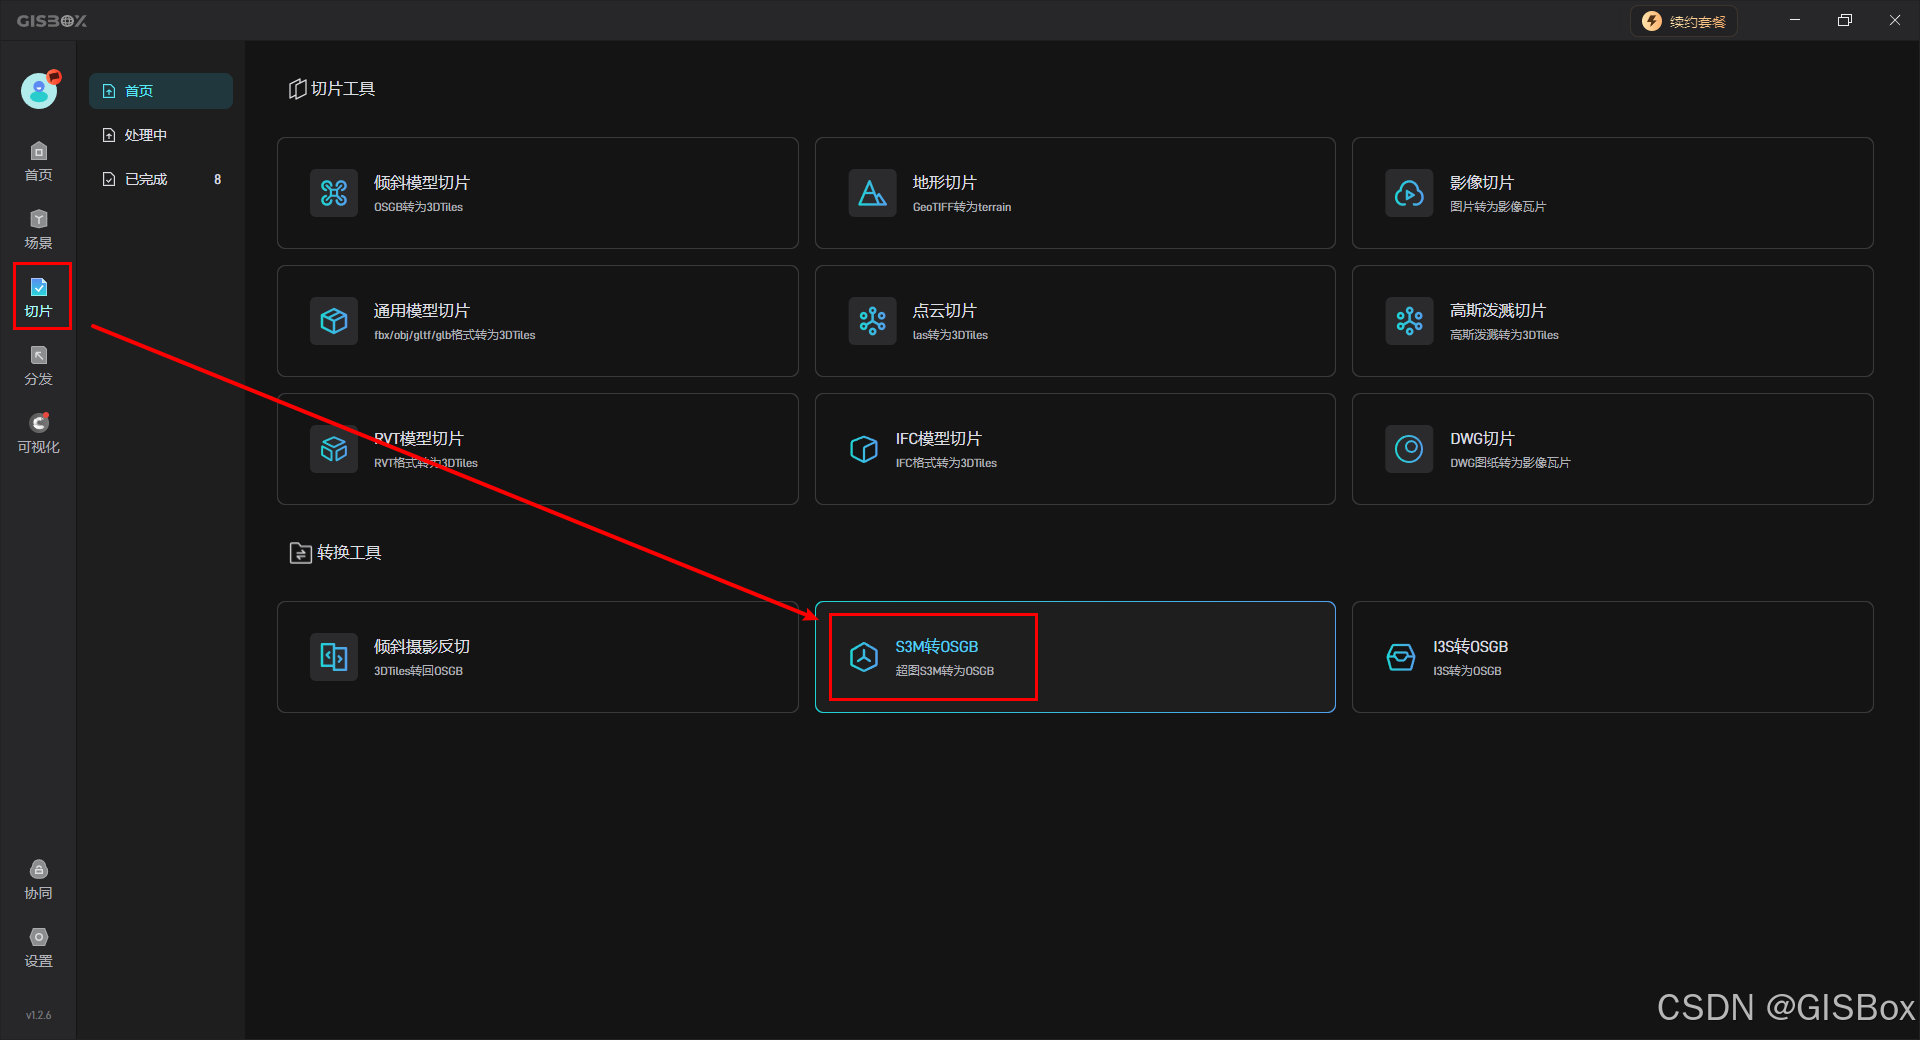1920x1040 pixels.
Task: Click the I3S转OSGB icon
Action: click(x=1401, y=657)
